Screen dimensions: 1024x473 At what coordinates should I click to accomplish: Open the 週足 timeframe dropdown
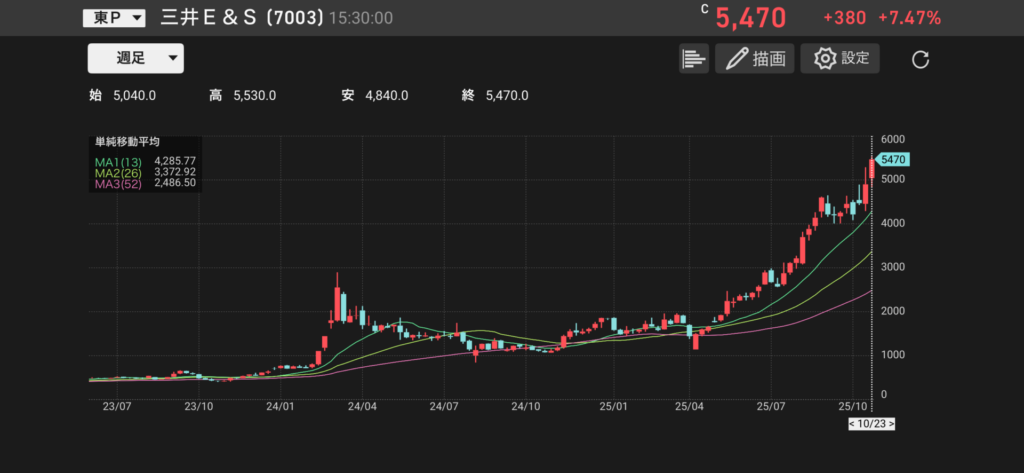135,58
